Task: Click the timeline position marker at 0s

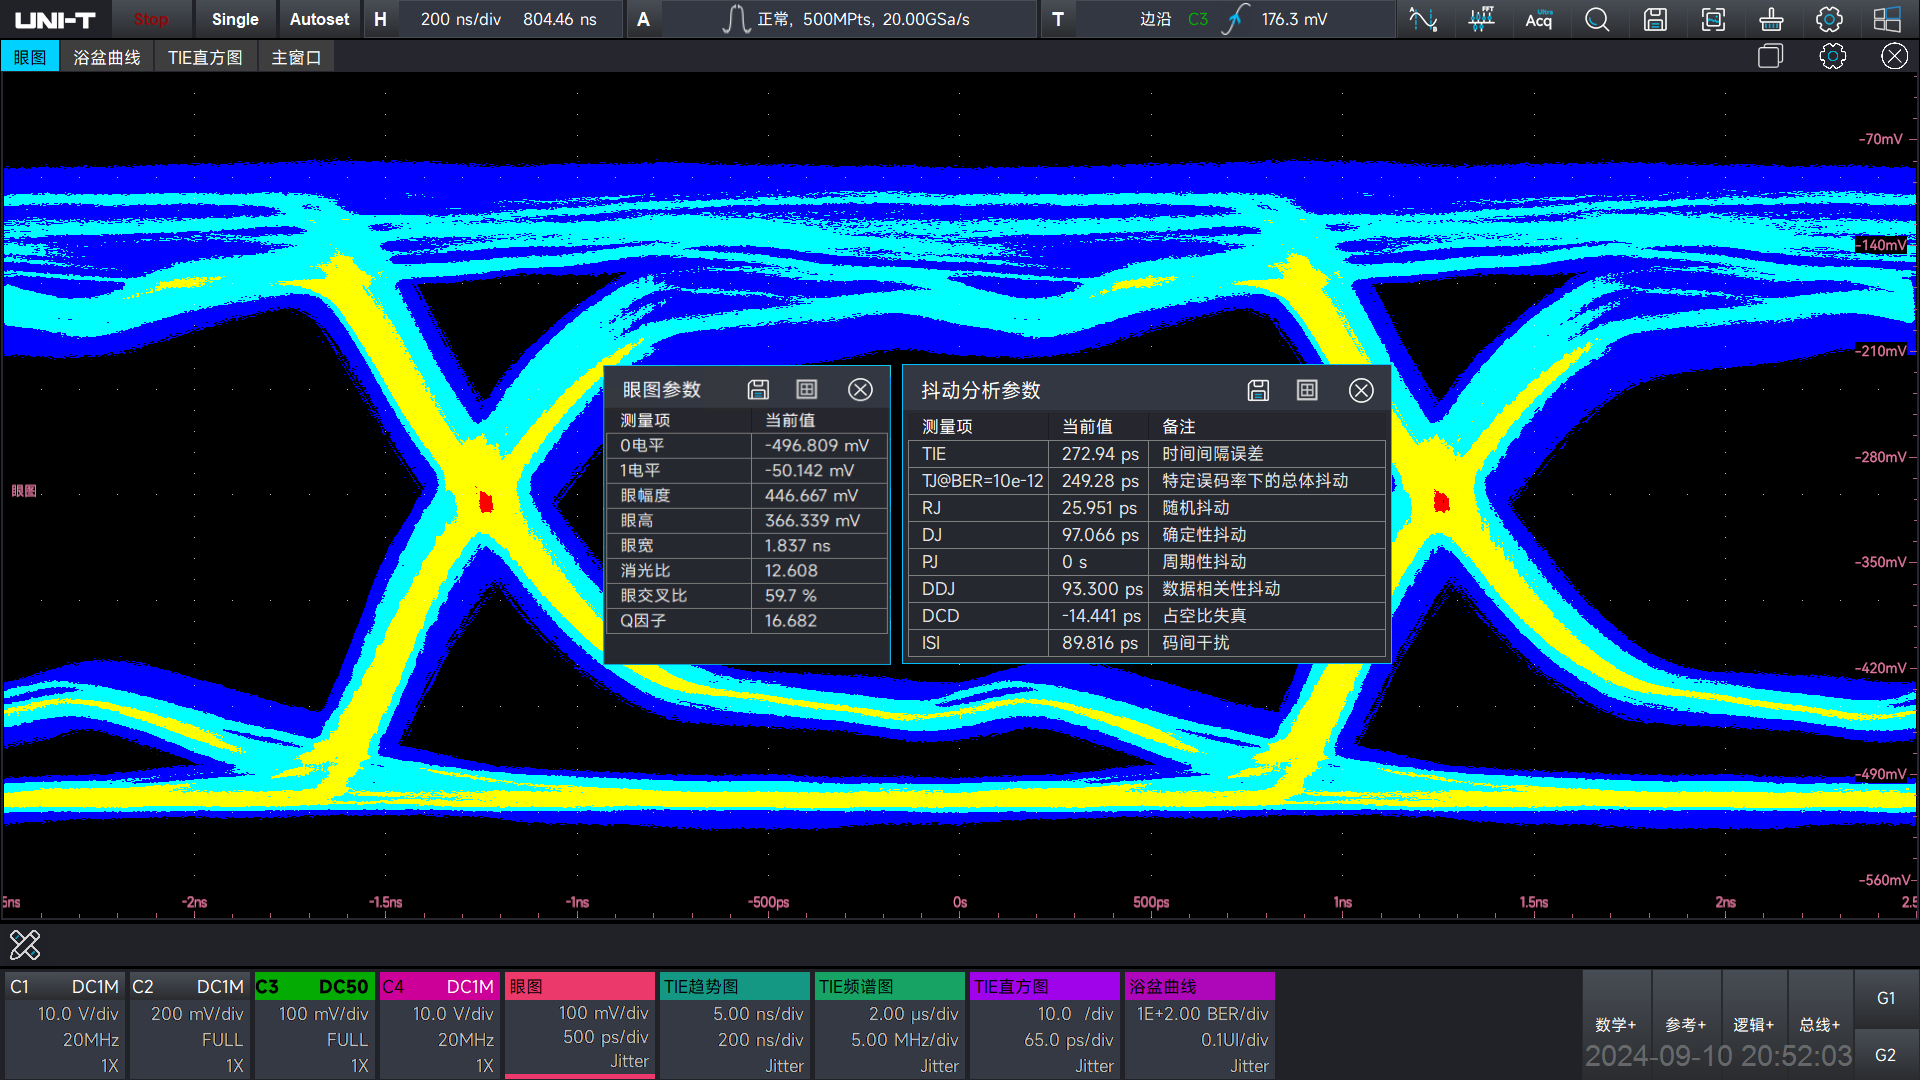Action: pyautogui.click(x=959, y=901)
